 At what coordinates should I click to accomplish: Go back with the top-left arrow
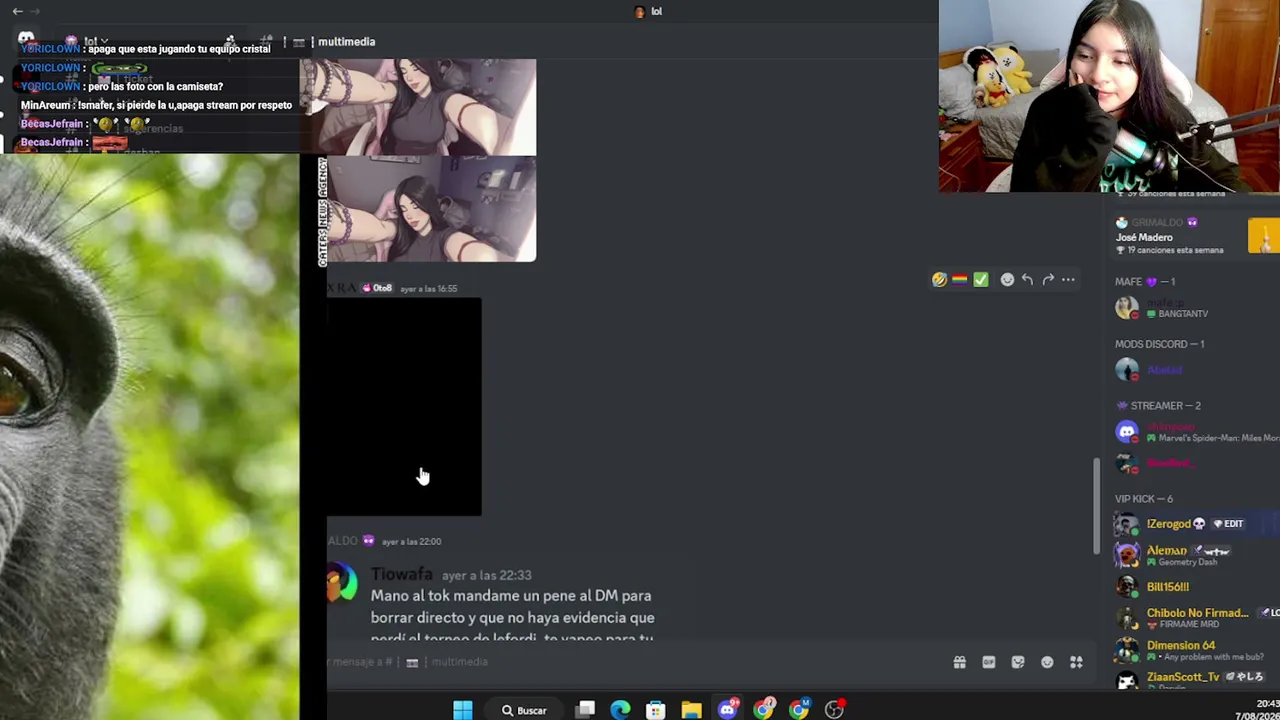click(18, 11)
